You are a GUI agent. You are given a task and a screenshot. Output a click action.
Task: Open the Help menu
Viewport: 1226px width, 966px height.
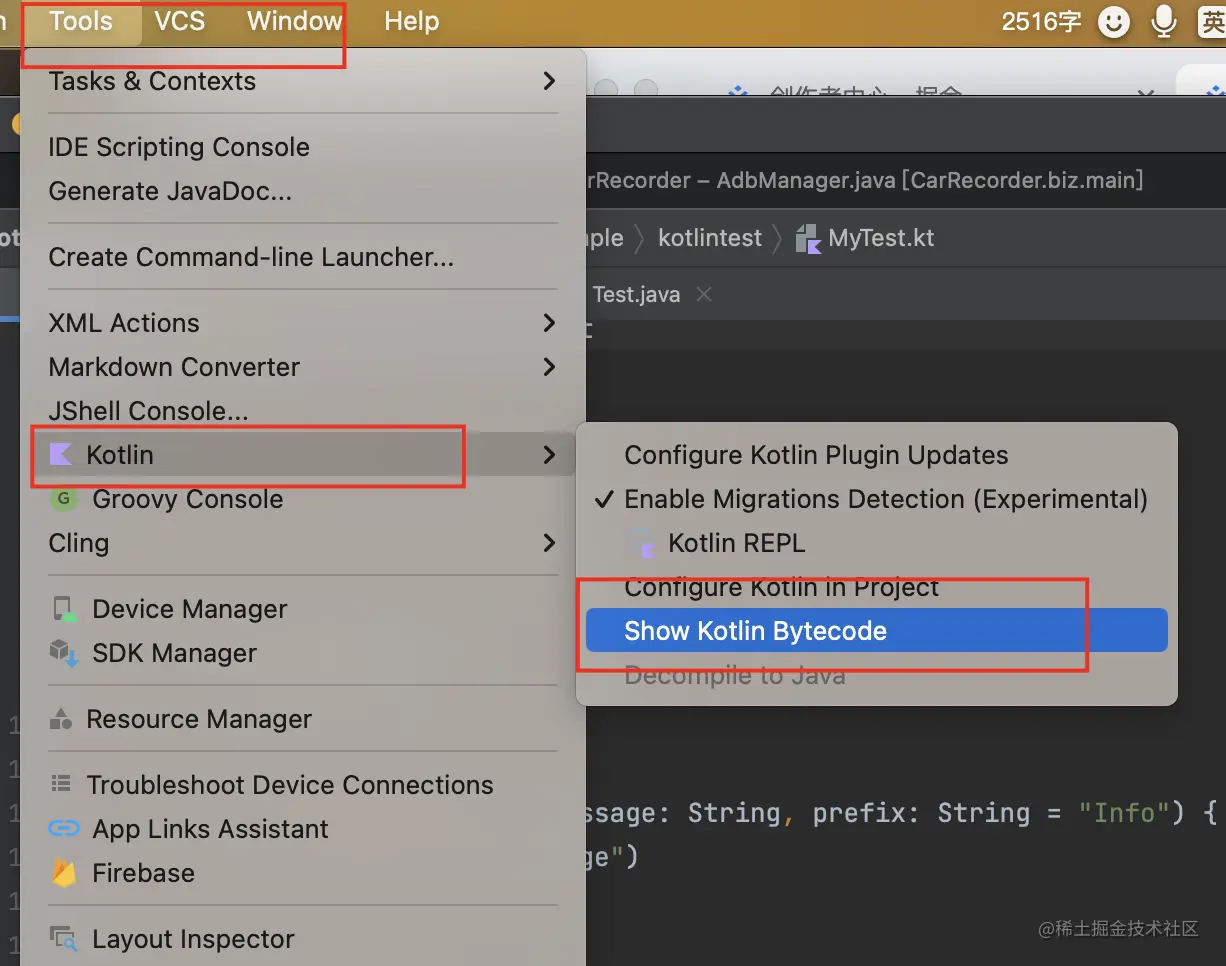[412, 21]
